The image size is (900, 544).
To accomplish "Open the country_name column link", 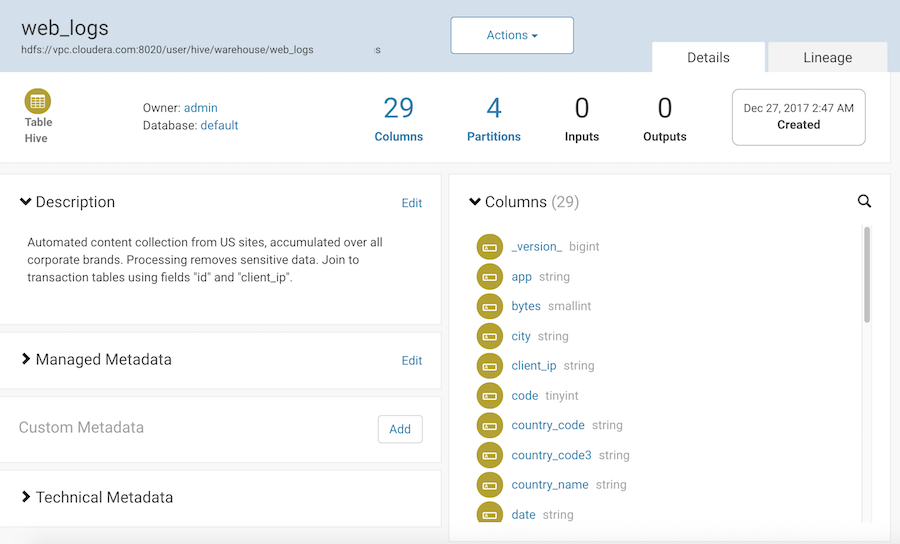I will tap(549, 485).
